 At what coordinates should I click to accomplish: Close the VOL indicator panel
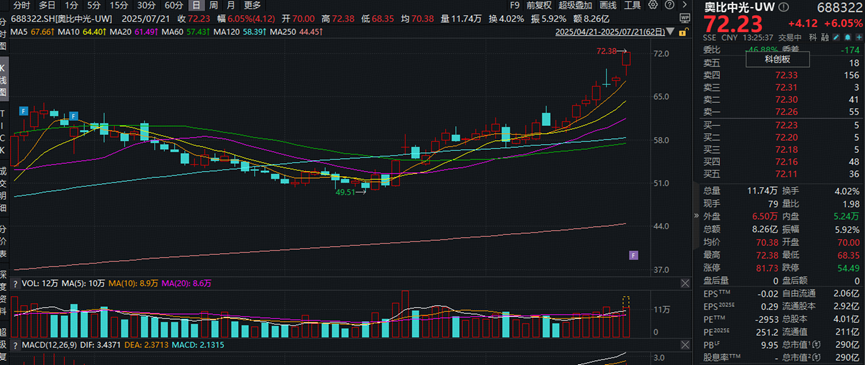click(x=684, y=283)
